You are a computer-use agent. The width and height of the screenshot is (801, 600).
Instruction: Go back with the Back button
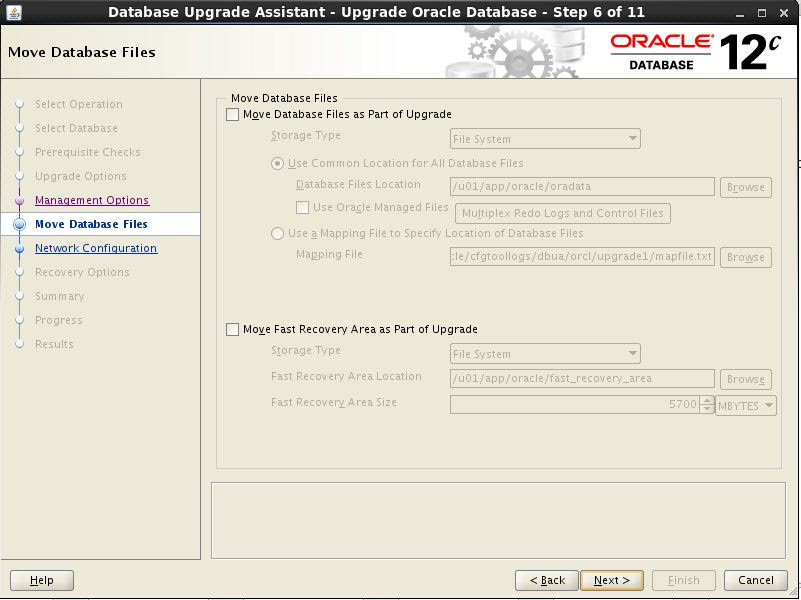547,581
